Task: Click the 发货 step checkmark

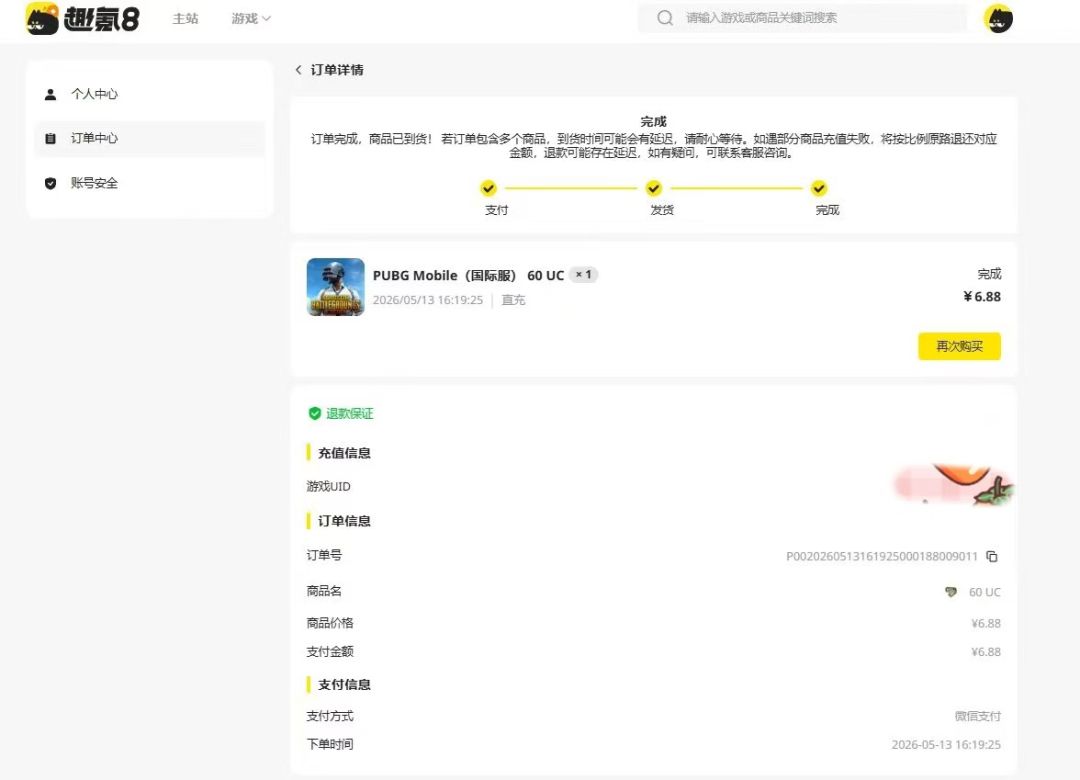Action: 654,188
